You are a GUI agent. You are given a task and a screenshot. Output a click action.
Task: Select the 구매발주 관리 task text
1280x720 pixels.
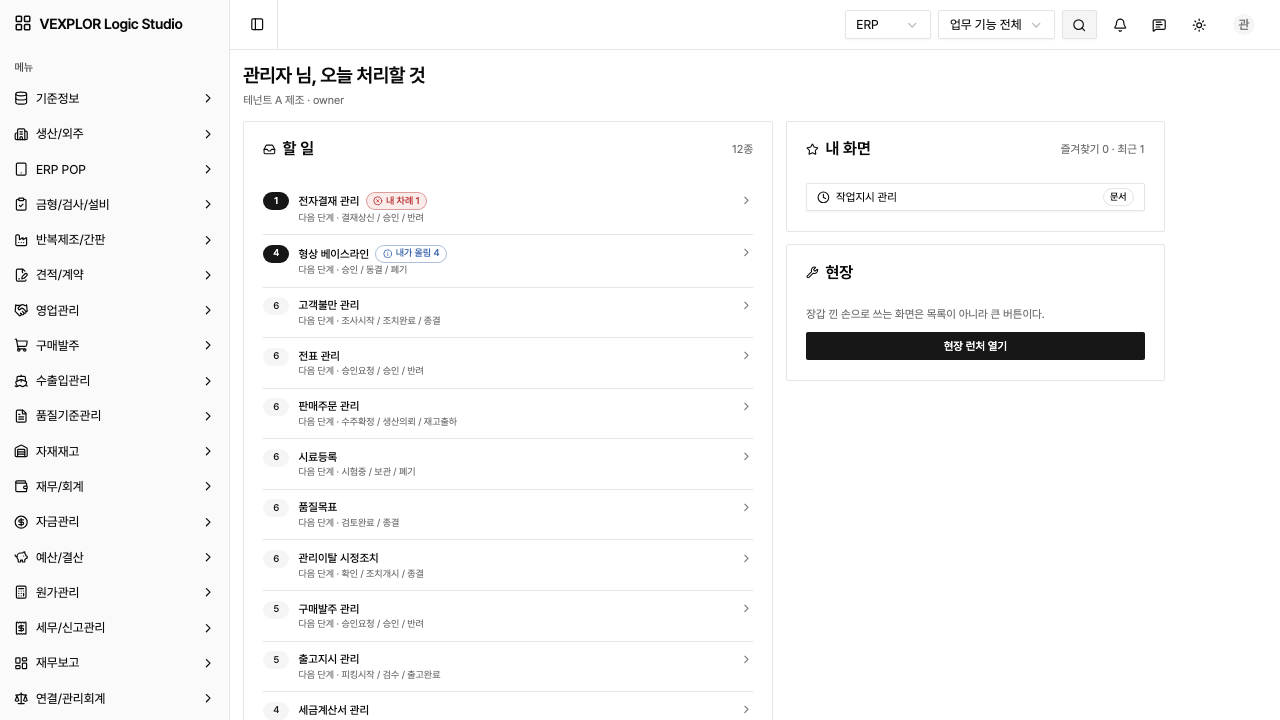329,609
